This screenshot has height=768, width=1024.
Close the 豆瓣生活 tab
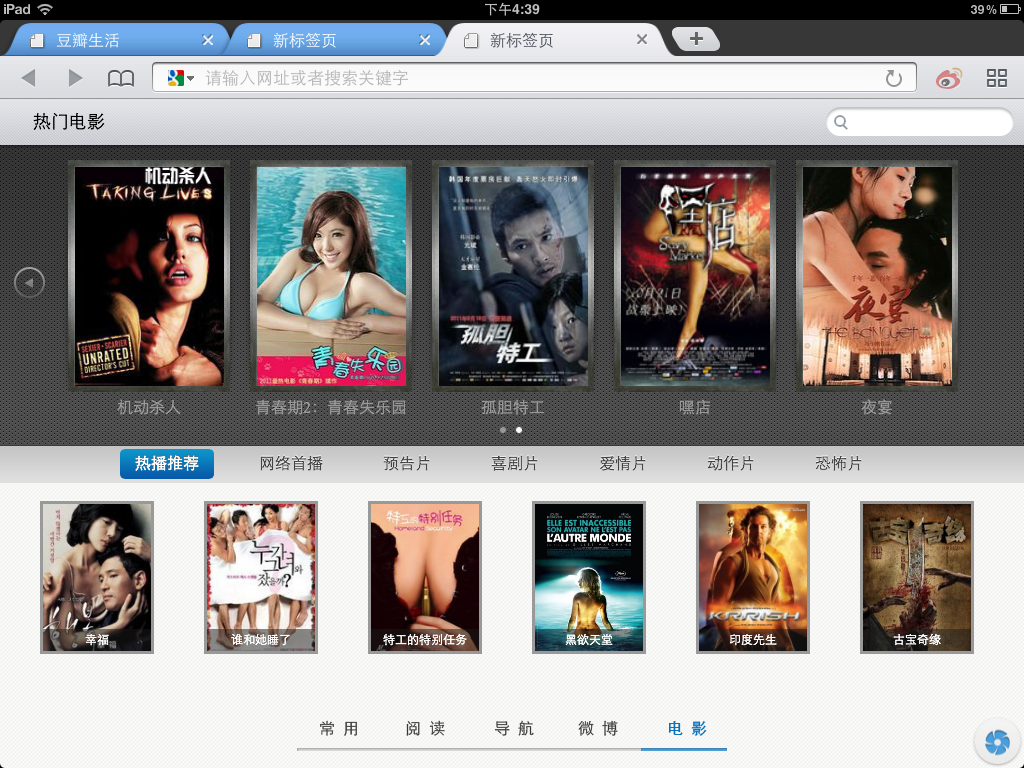click(208, 40)
